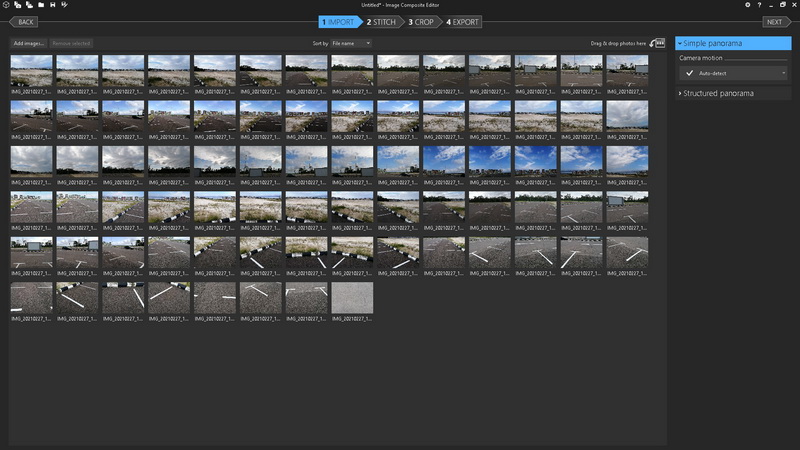
Task: Click the New Panorama From Images icon
Action: (x=18, y=5)
